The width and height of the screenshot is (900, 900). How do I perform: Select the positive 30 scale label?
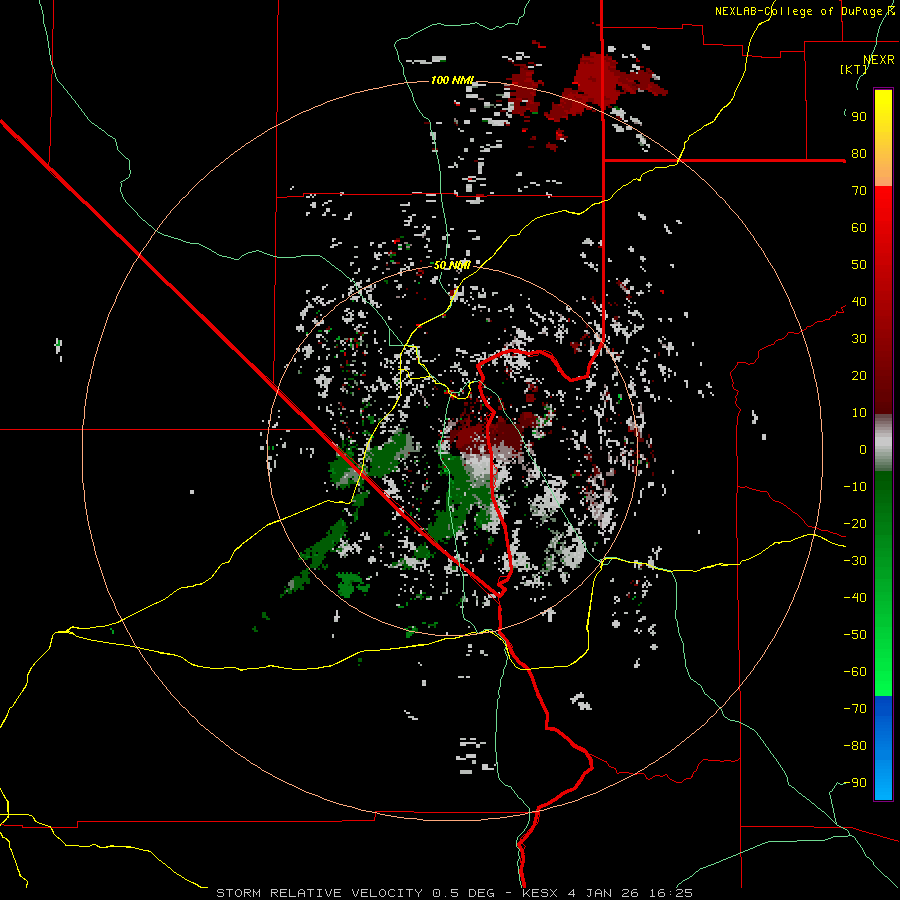(x=859, y=339)
